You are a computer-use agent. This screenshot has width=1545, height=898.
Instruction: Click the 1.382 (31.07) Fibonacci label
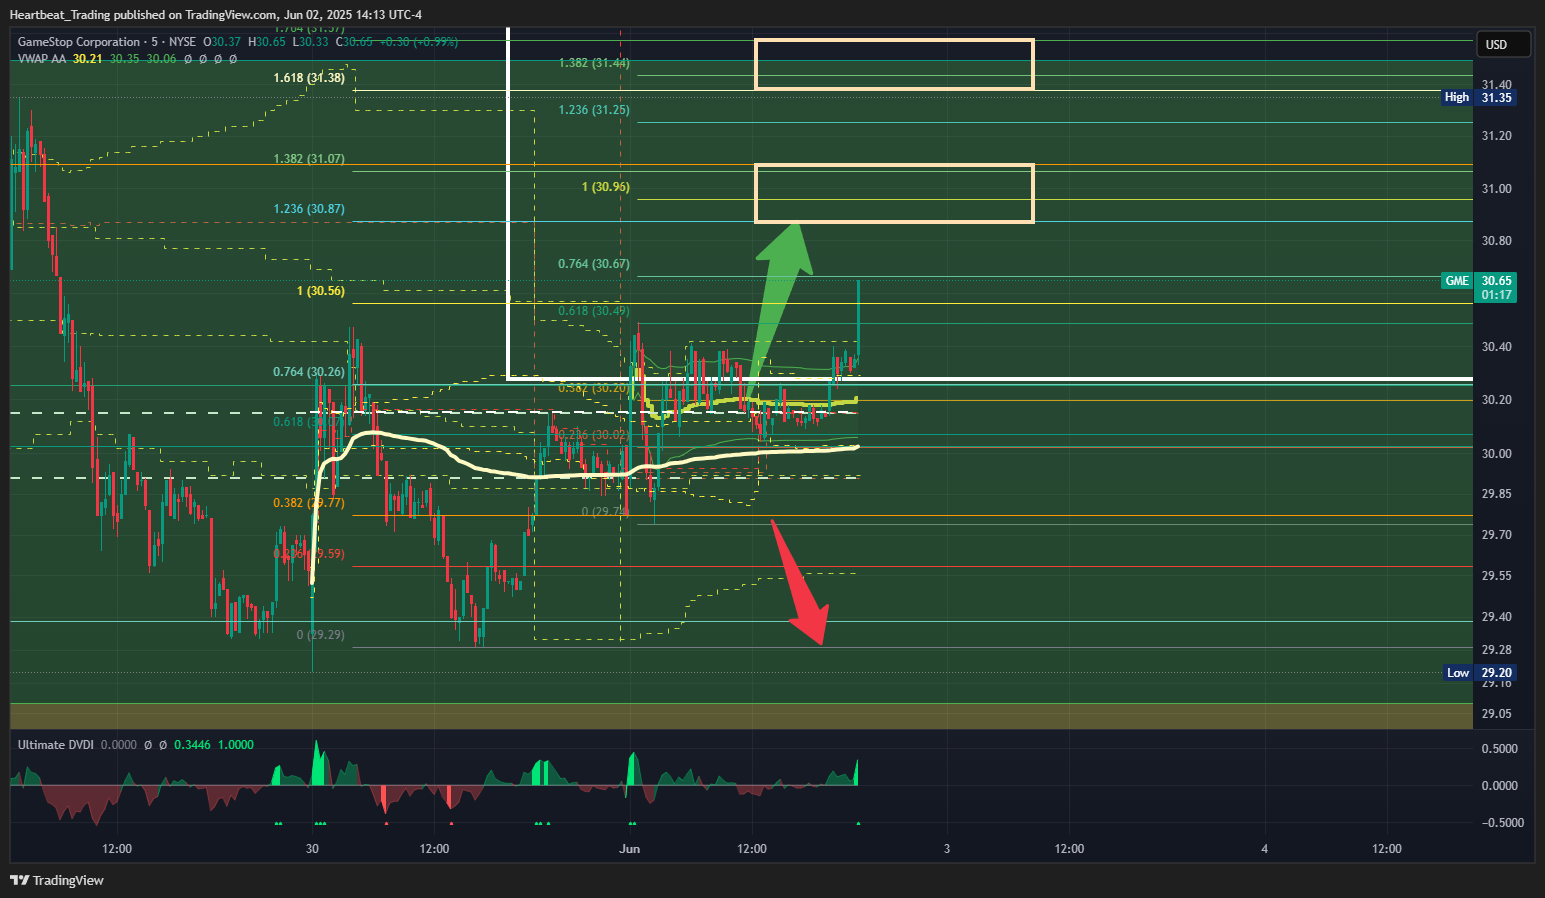309,159
